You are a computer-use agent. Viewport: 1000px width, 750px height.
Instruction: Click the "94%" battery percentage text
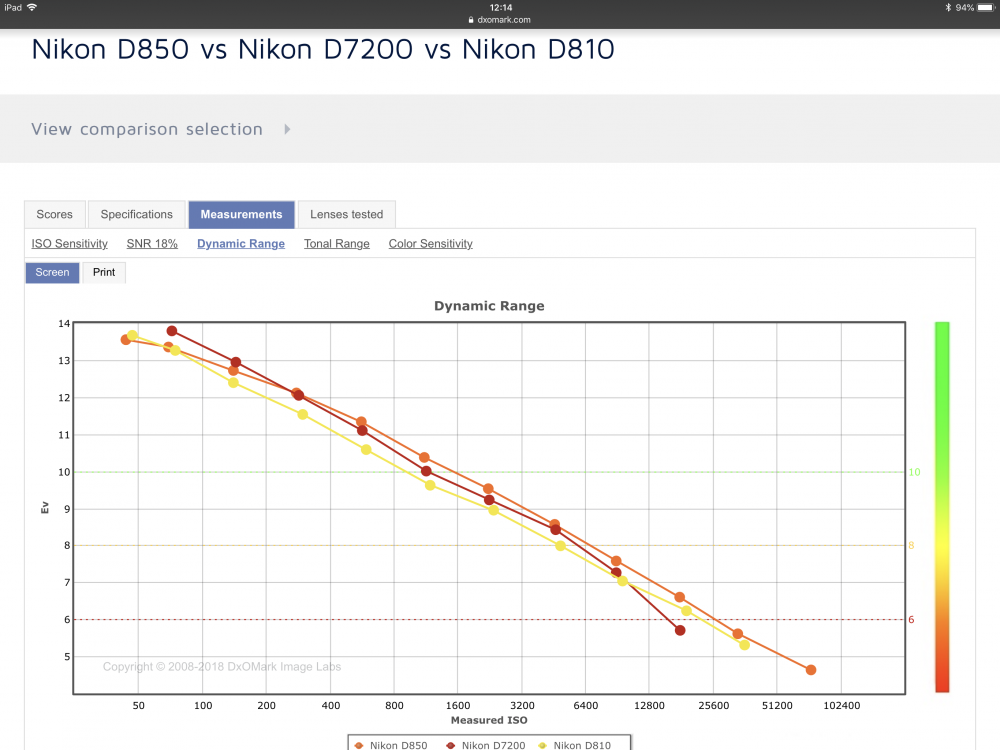(964, 8)
